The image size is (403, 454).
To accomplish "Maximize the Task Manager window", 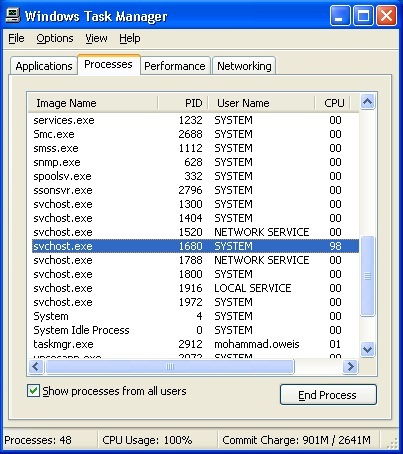I will [x=363, y=16].
